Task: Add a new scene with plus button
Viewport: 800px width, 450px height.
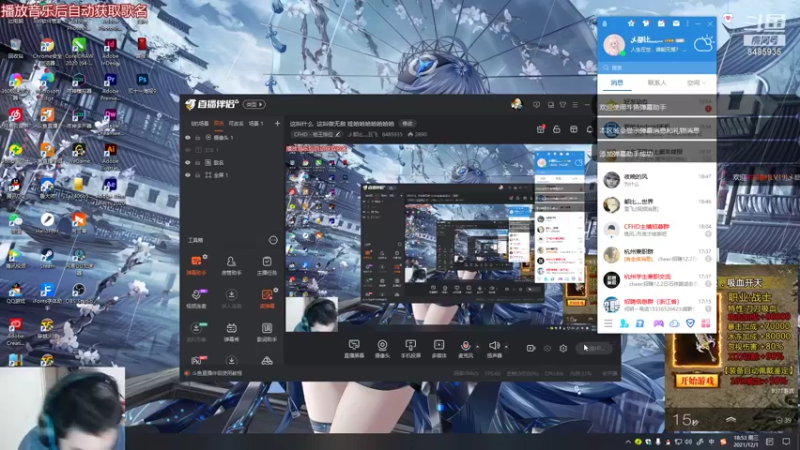Action: (277, 123)
